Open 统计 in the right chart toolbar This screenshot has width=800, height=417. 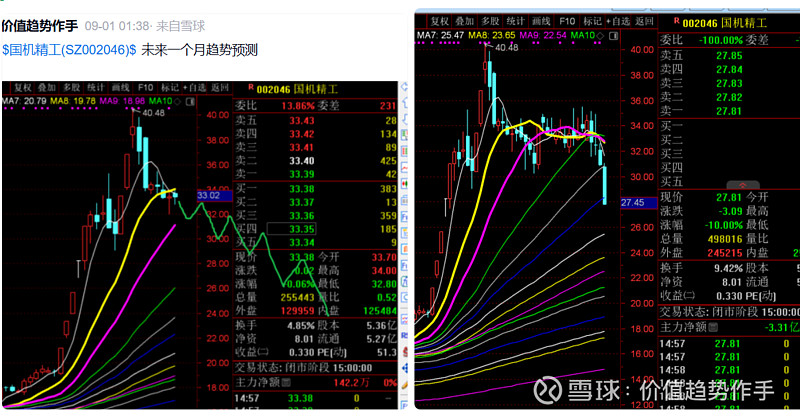516,21
